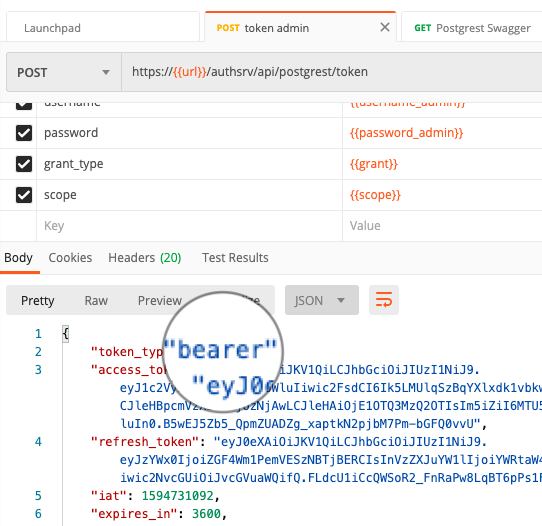Uncheck the grant_type parameter checkbox

coord(24,164)
